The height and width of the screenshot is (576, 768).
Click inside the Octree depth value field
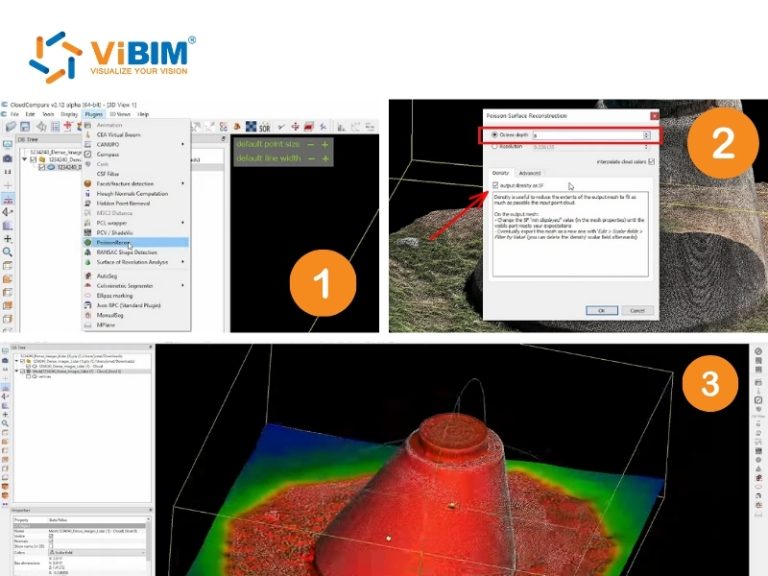click(588, 135)
